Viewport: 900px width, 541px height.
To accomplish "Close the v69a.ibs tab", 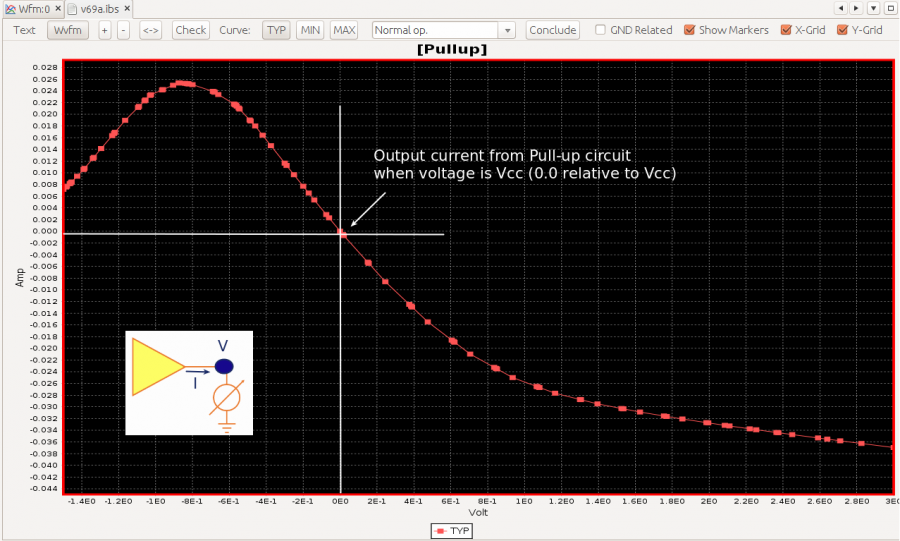I will [x=128, y=8].
